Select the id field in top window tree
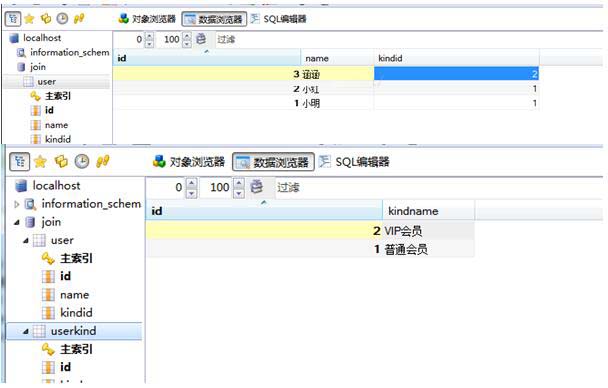The height and width of the screenshot is (388, 608). coord(49,110)
